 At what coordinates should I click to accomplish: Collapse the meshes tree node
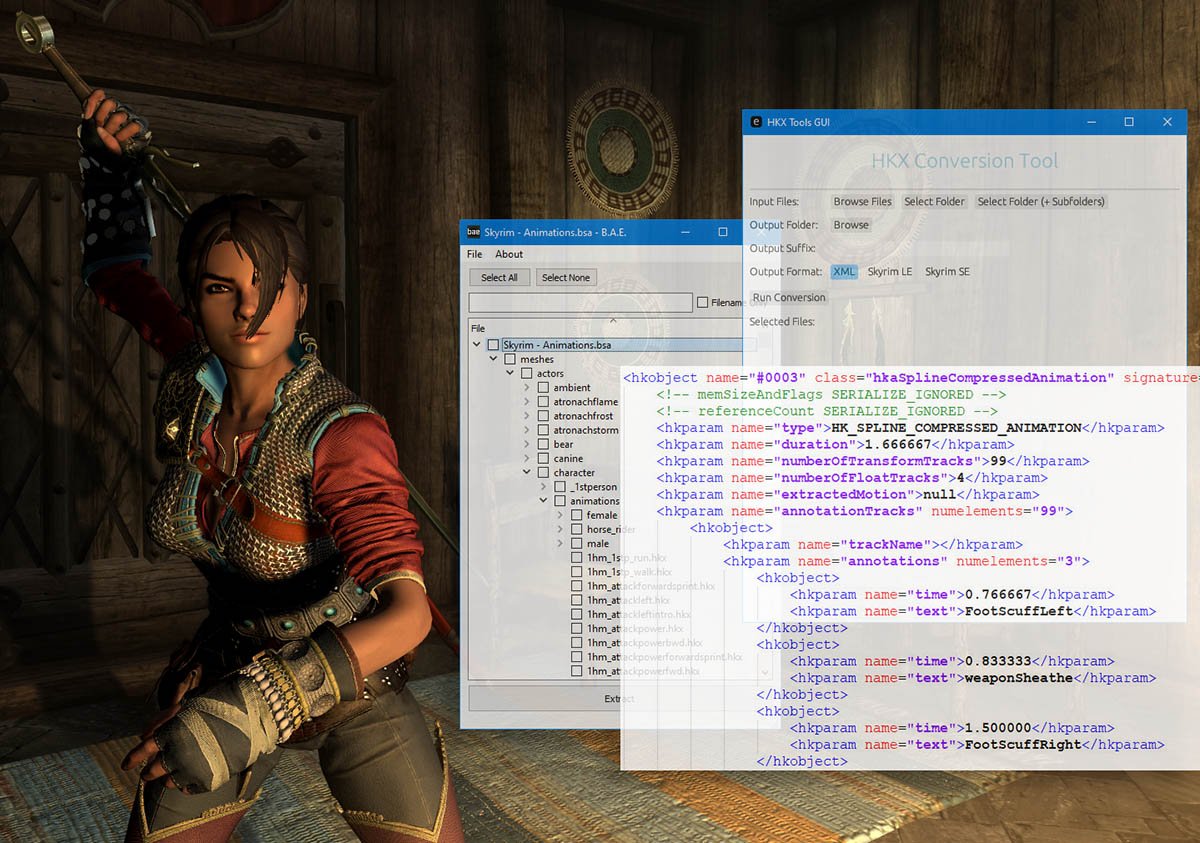tap(494, 359)
